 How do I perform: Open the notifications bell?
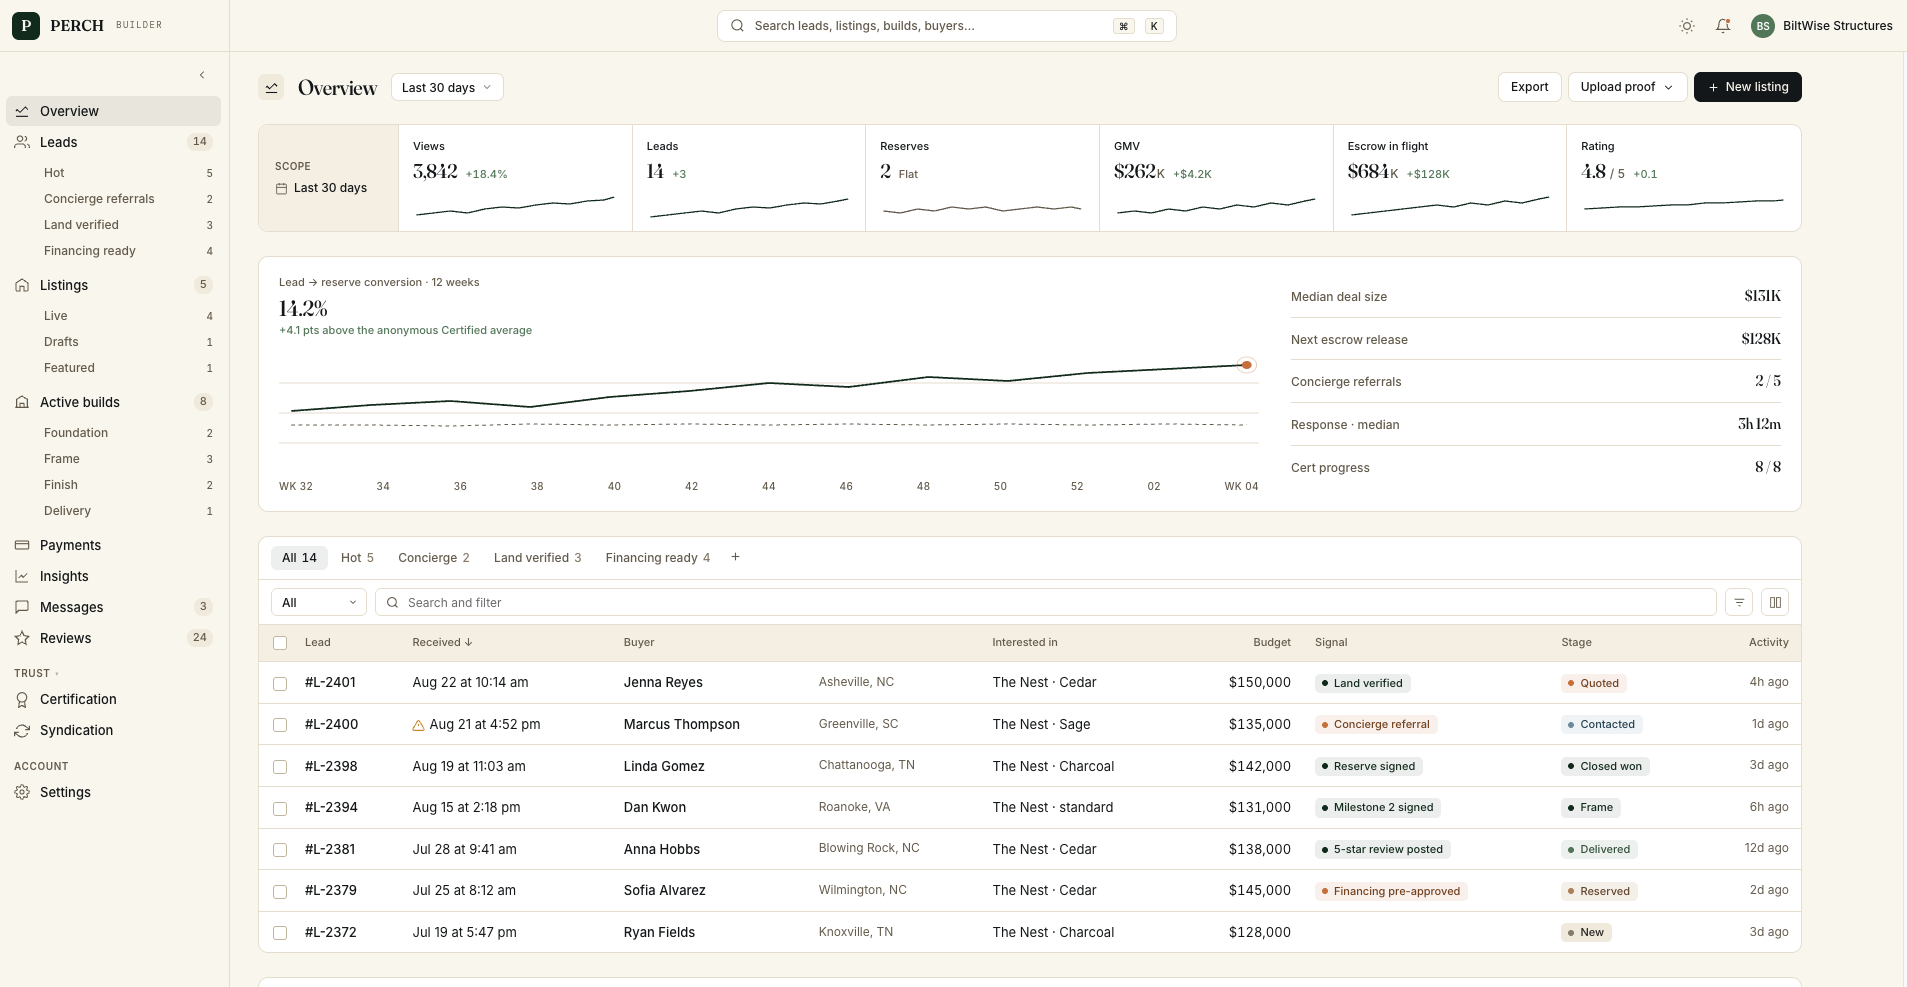coord(1723,26)
